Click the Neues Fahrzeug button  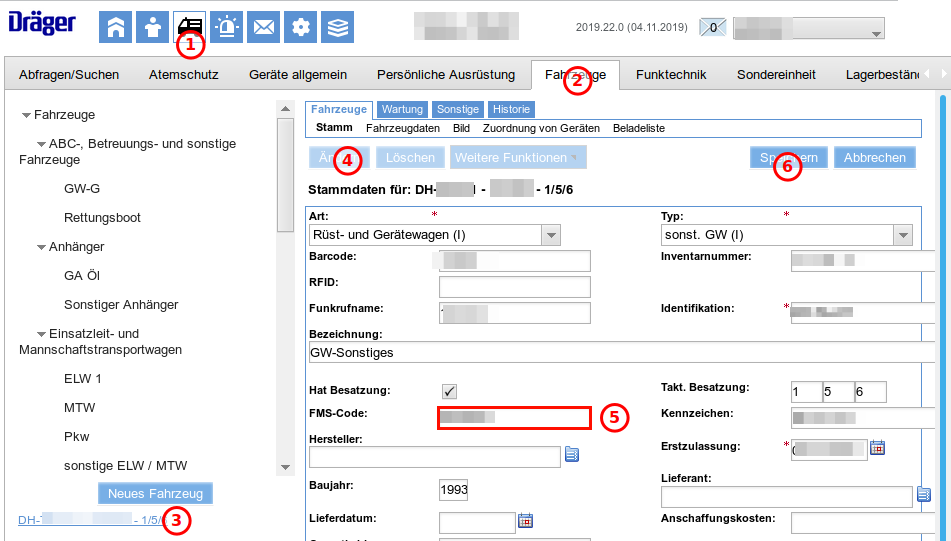155,494
